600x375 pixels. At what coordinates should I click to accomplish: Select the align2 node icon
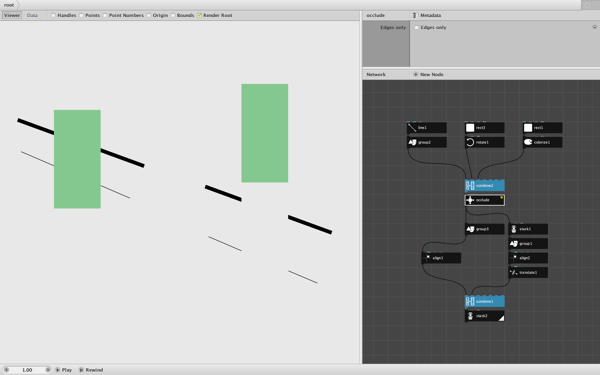pyautogui.click(x=514, y=258)
